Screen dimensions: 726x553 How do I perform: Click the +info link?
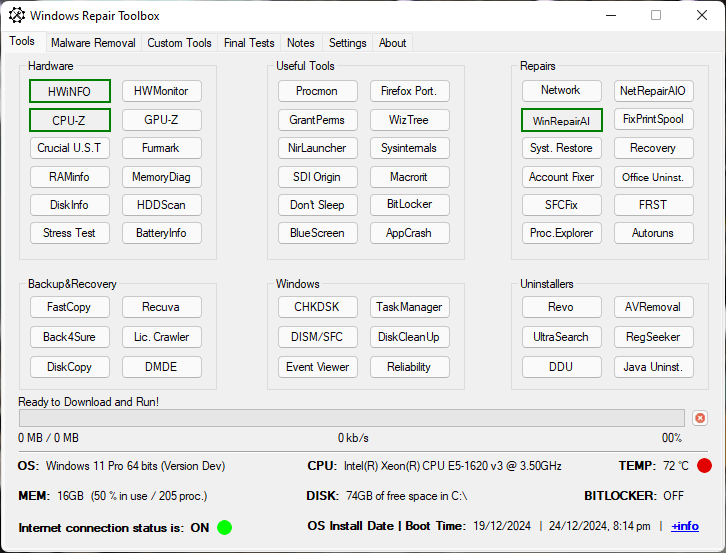pyautogui.click(x=685, y=526)
